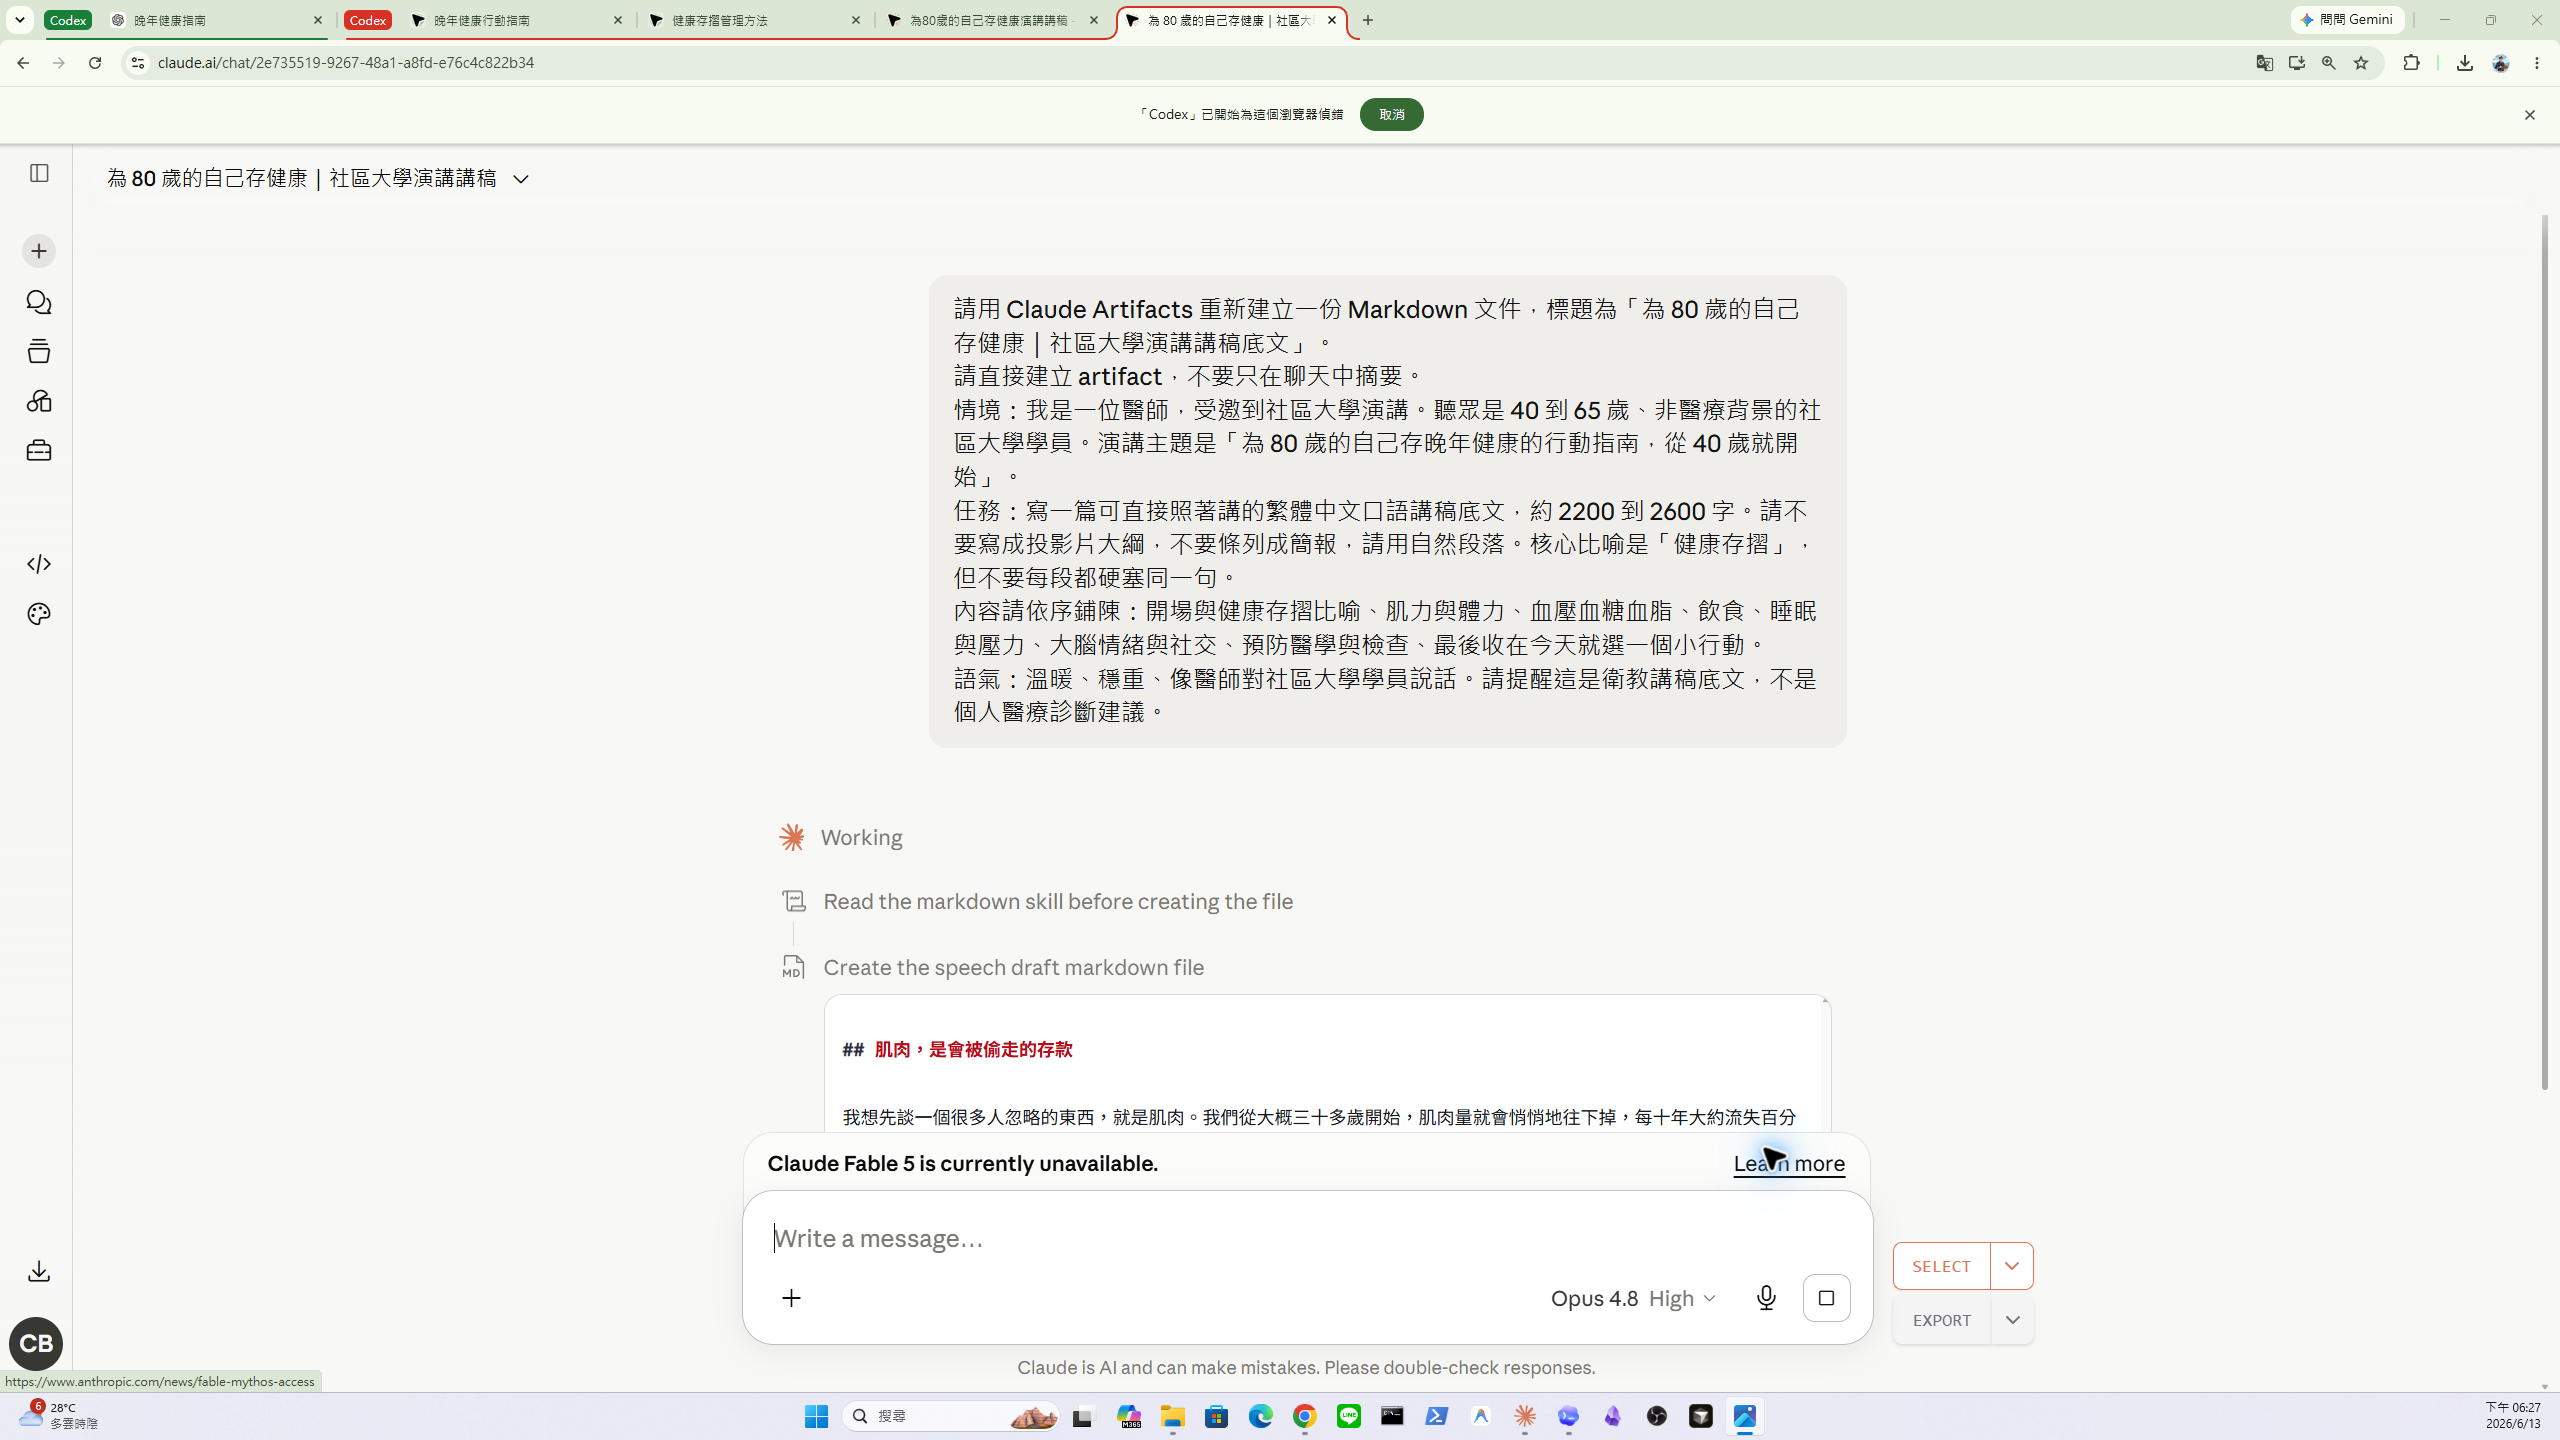Image resolution: width=2560 pixels, height=1440 pixels.
Task: Click the address bar URL
Action: pos(346,63)
